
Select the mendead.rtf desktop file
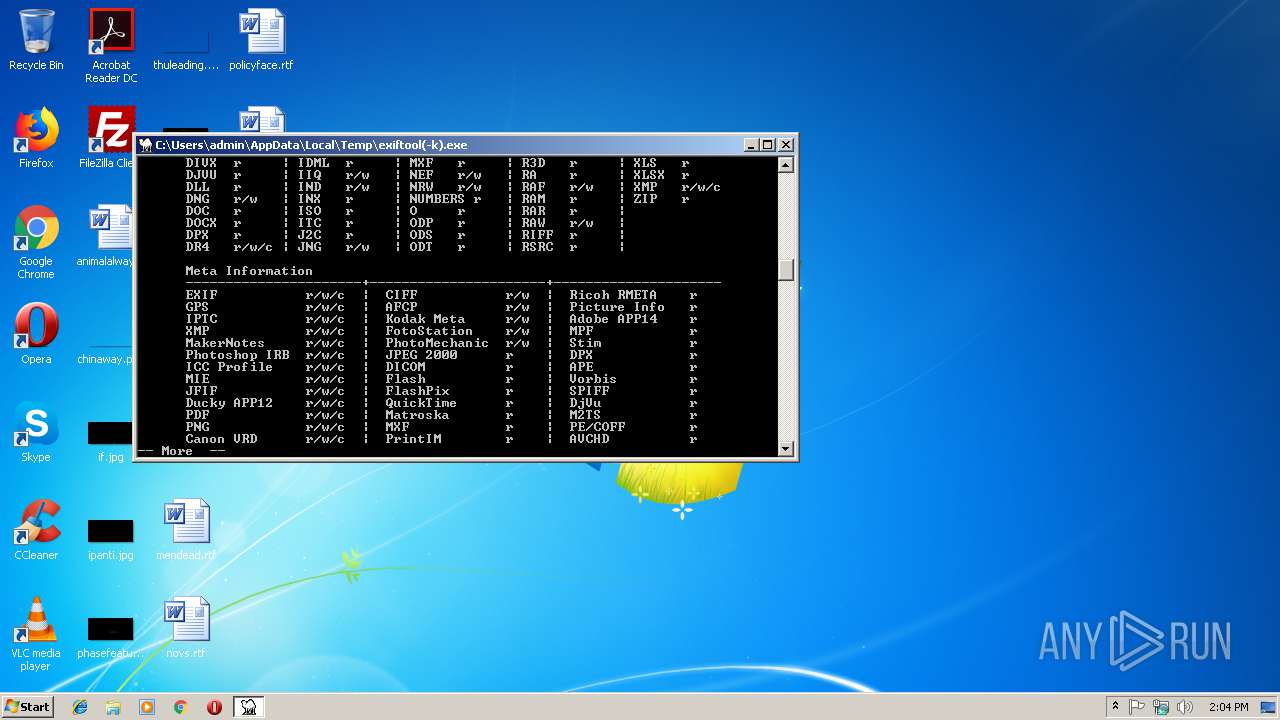click(186, 531)
